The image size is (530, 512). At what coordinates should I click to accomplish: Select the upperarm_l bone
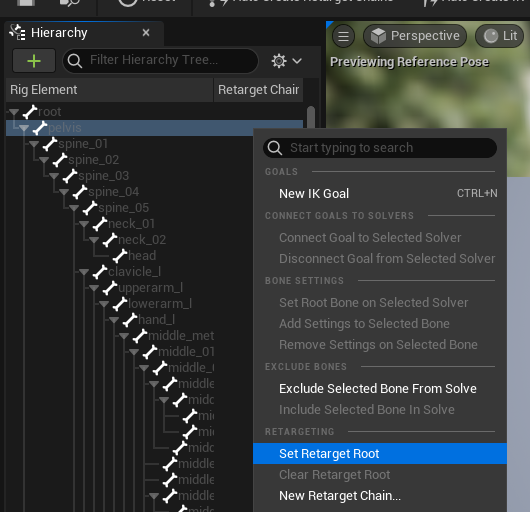click(150, 288)
